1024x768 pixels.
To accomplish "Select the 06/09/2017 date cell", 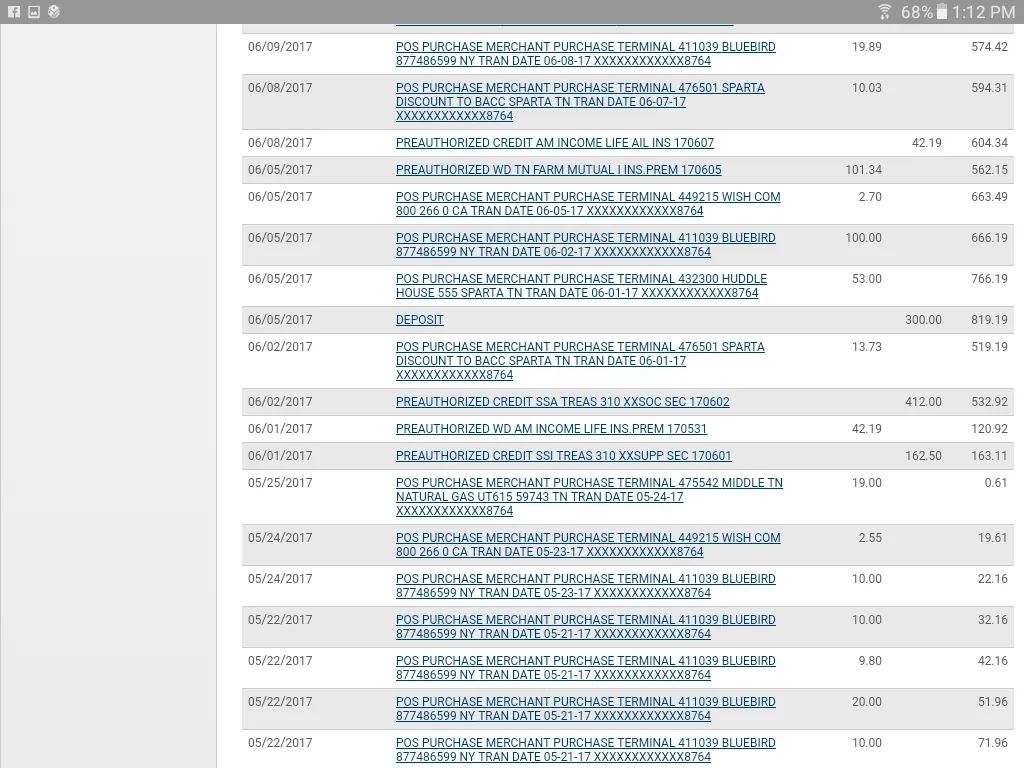I will (280, 47).
